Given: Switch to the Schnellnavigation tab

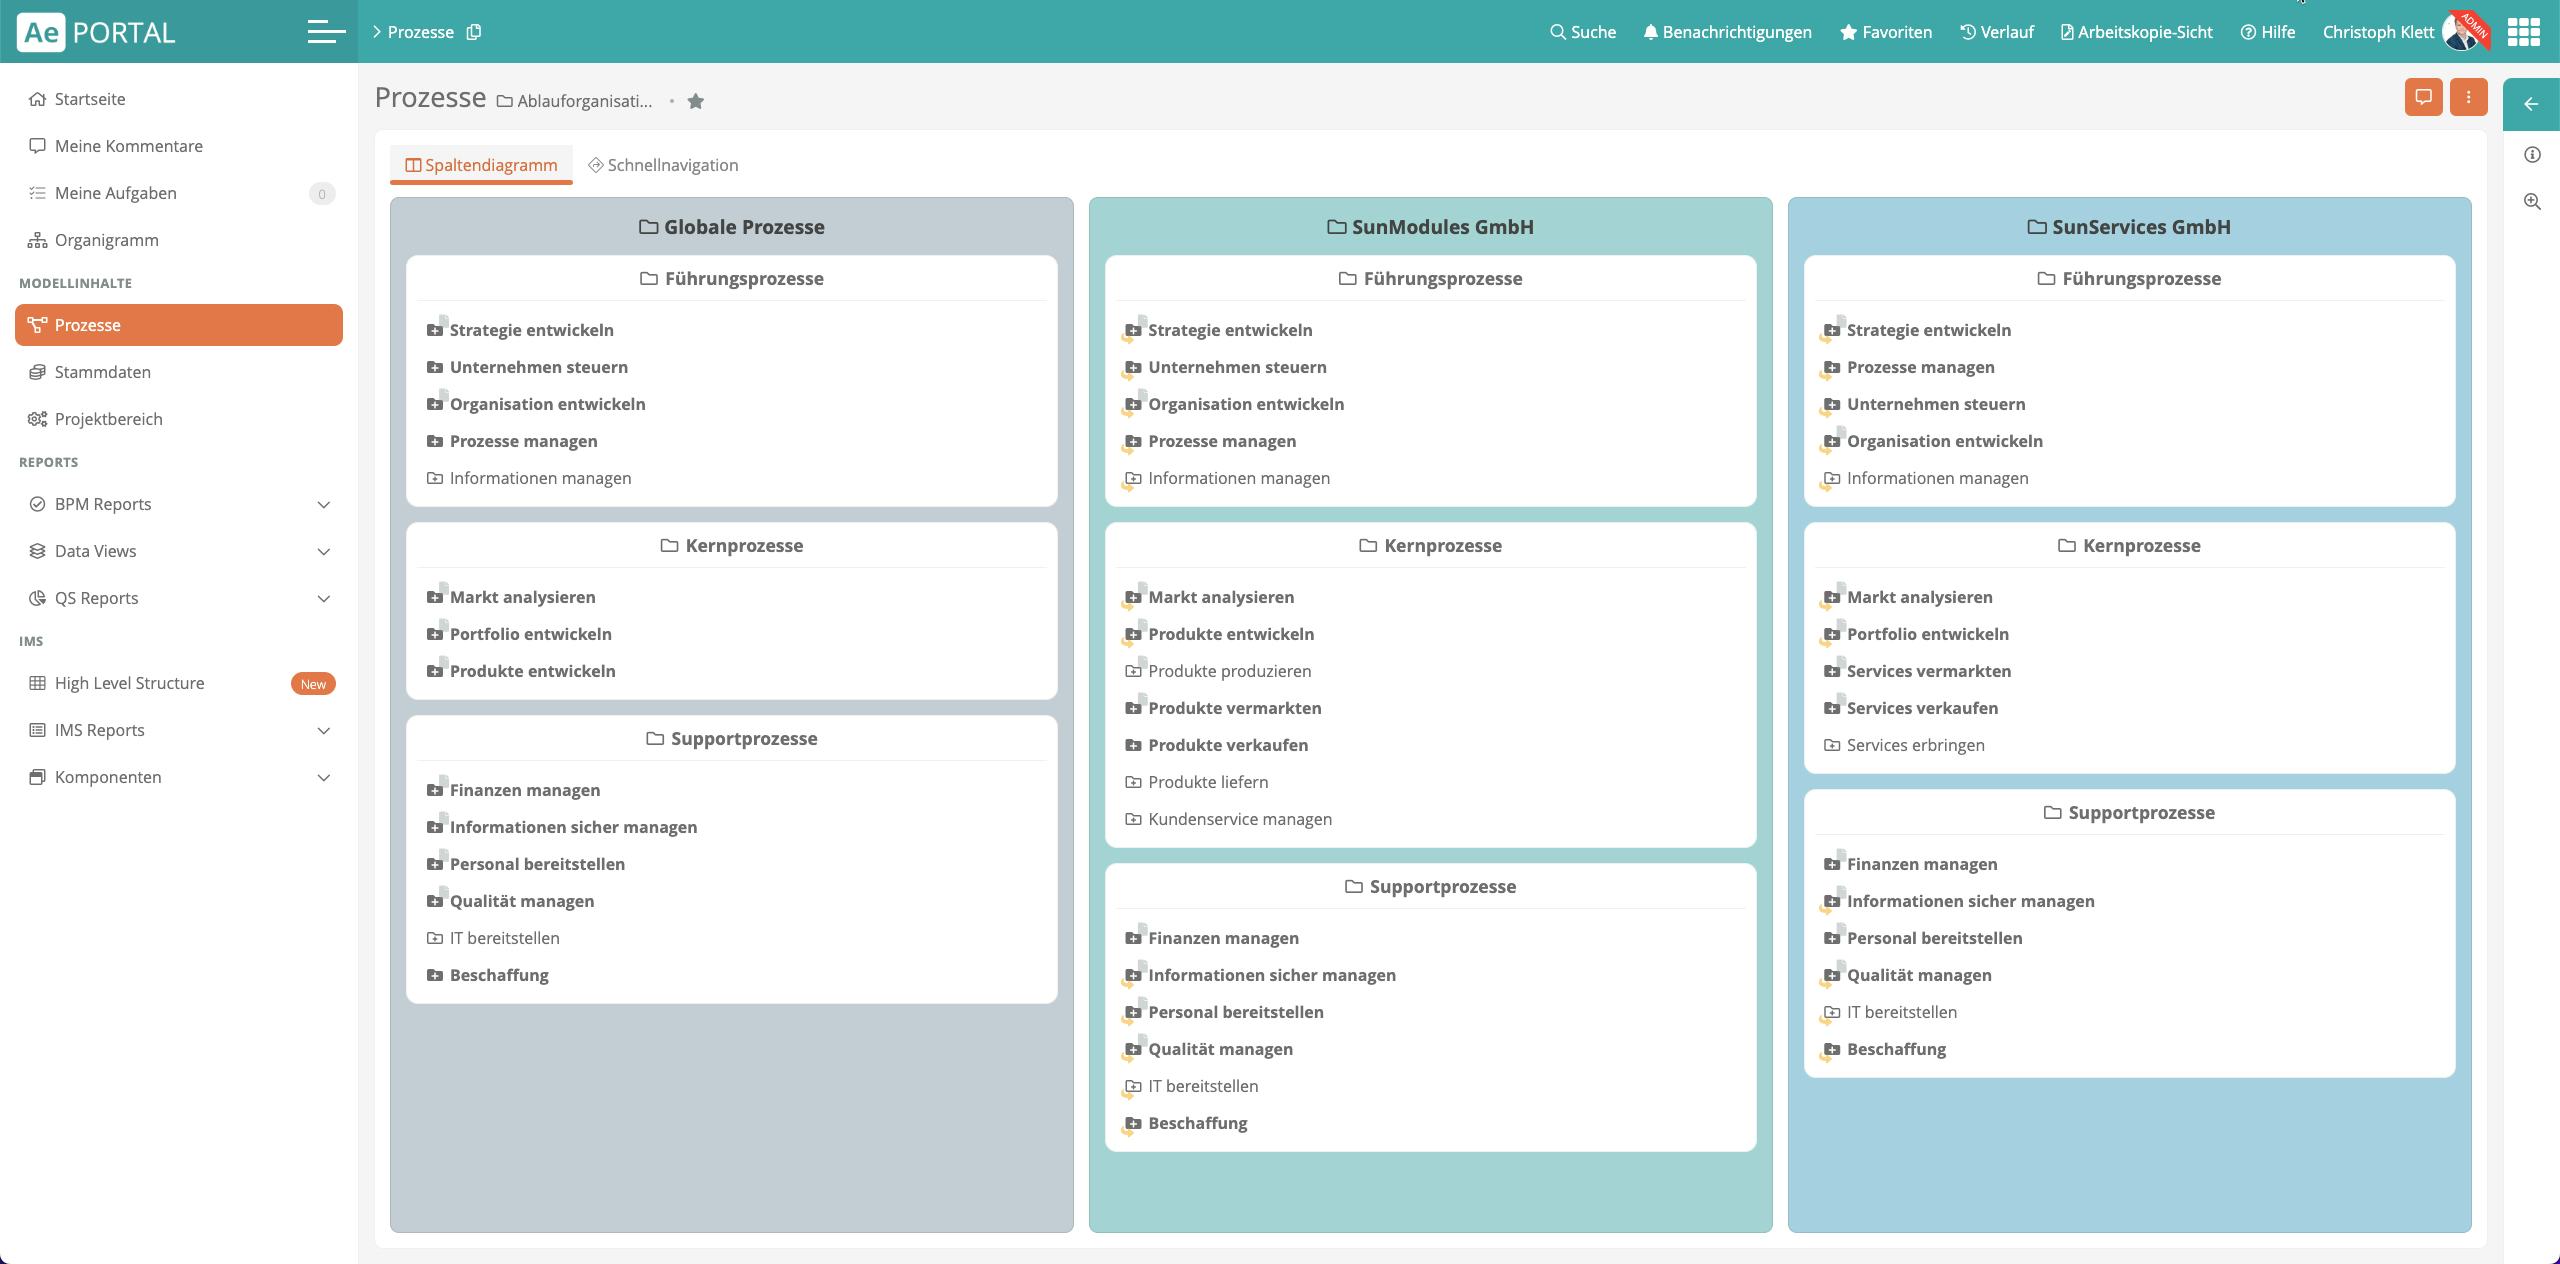Looking at the screenshot, I should click(663, 165).
